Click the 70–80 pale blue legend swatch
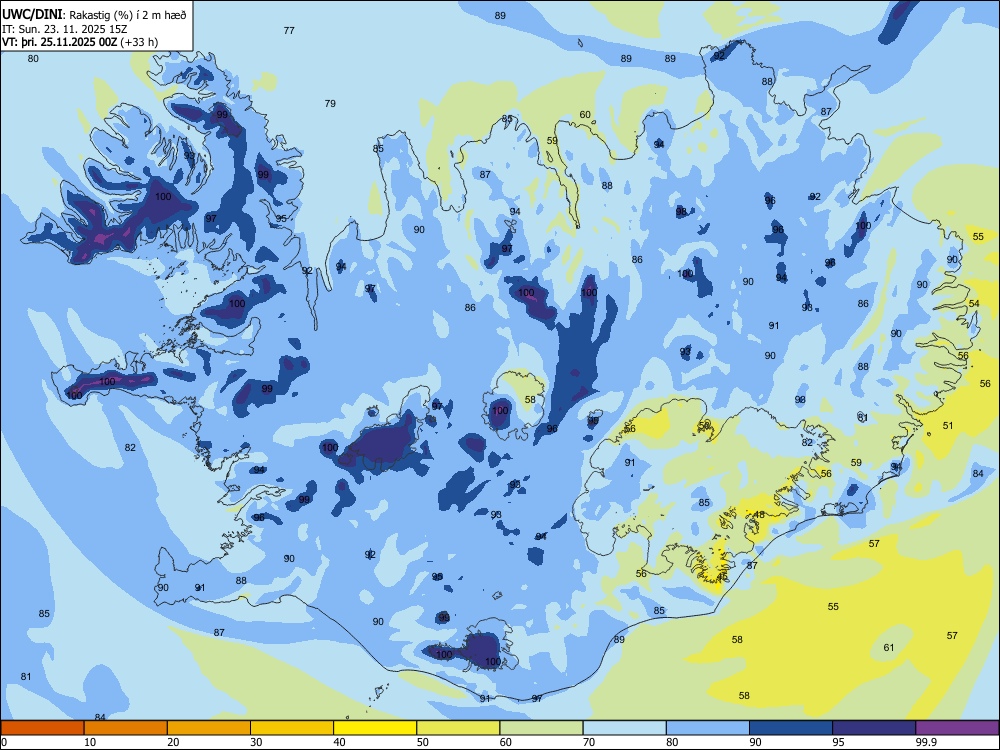Viewport: 1000px width, 750px height. coord(624,728)
